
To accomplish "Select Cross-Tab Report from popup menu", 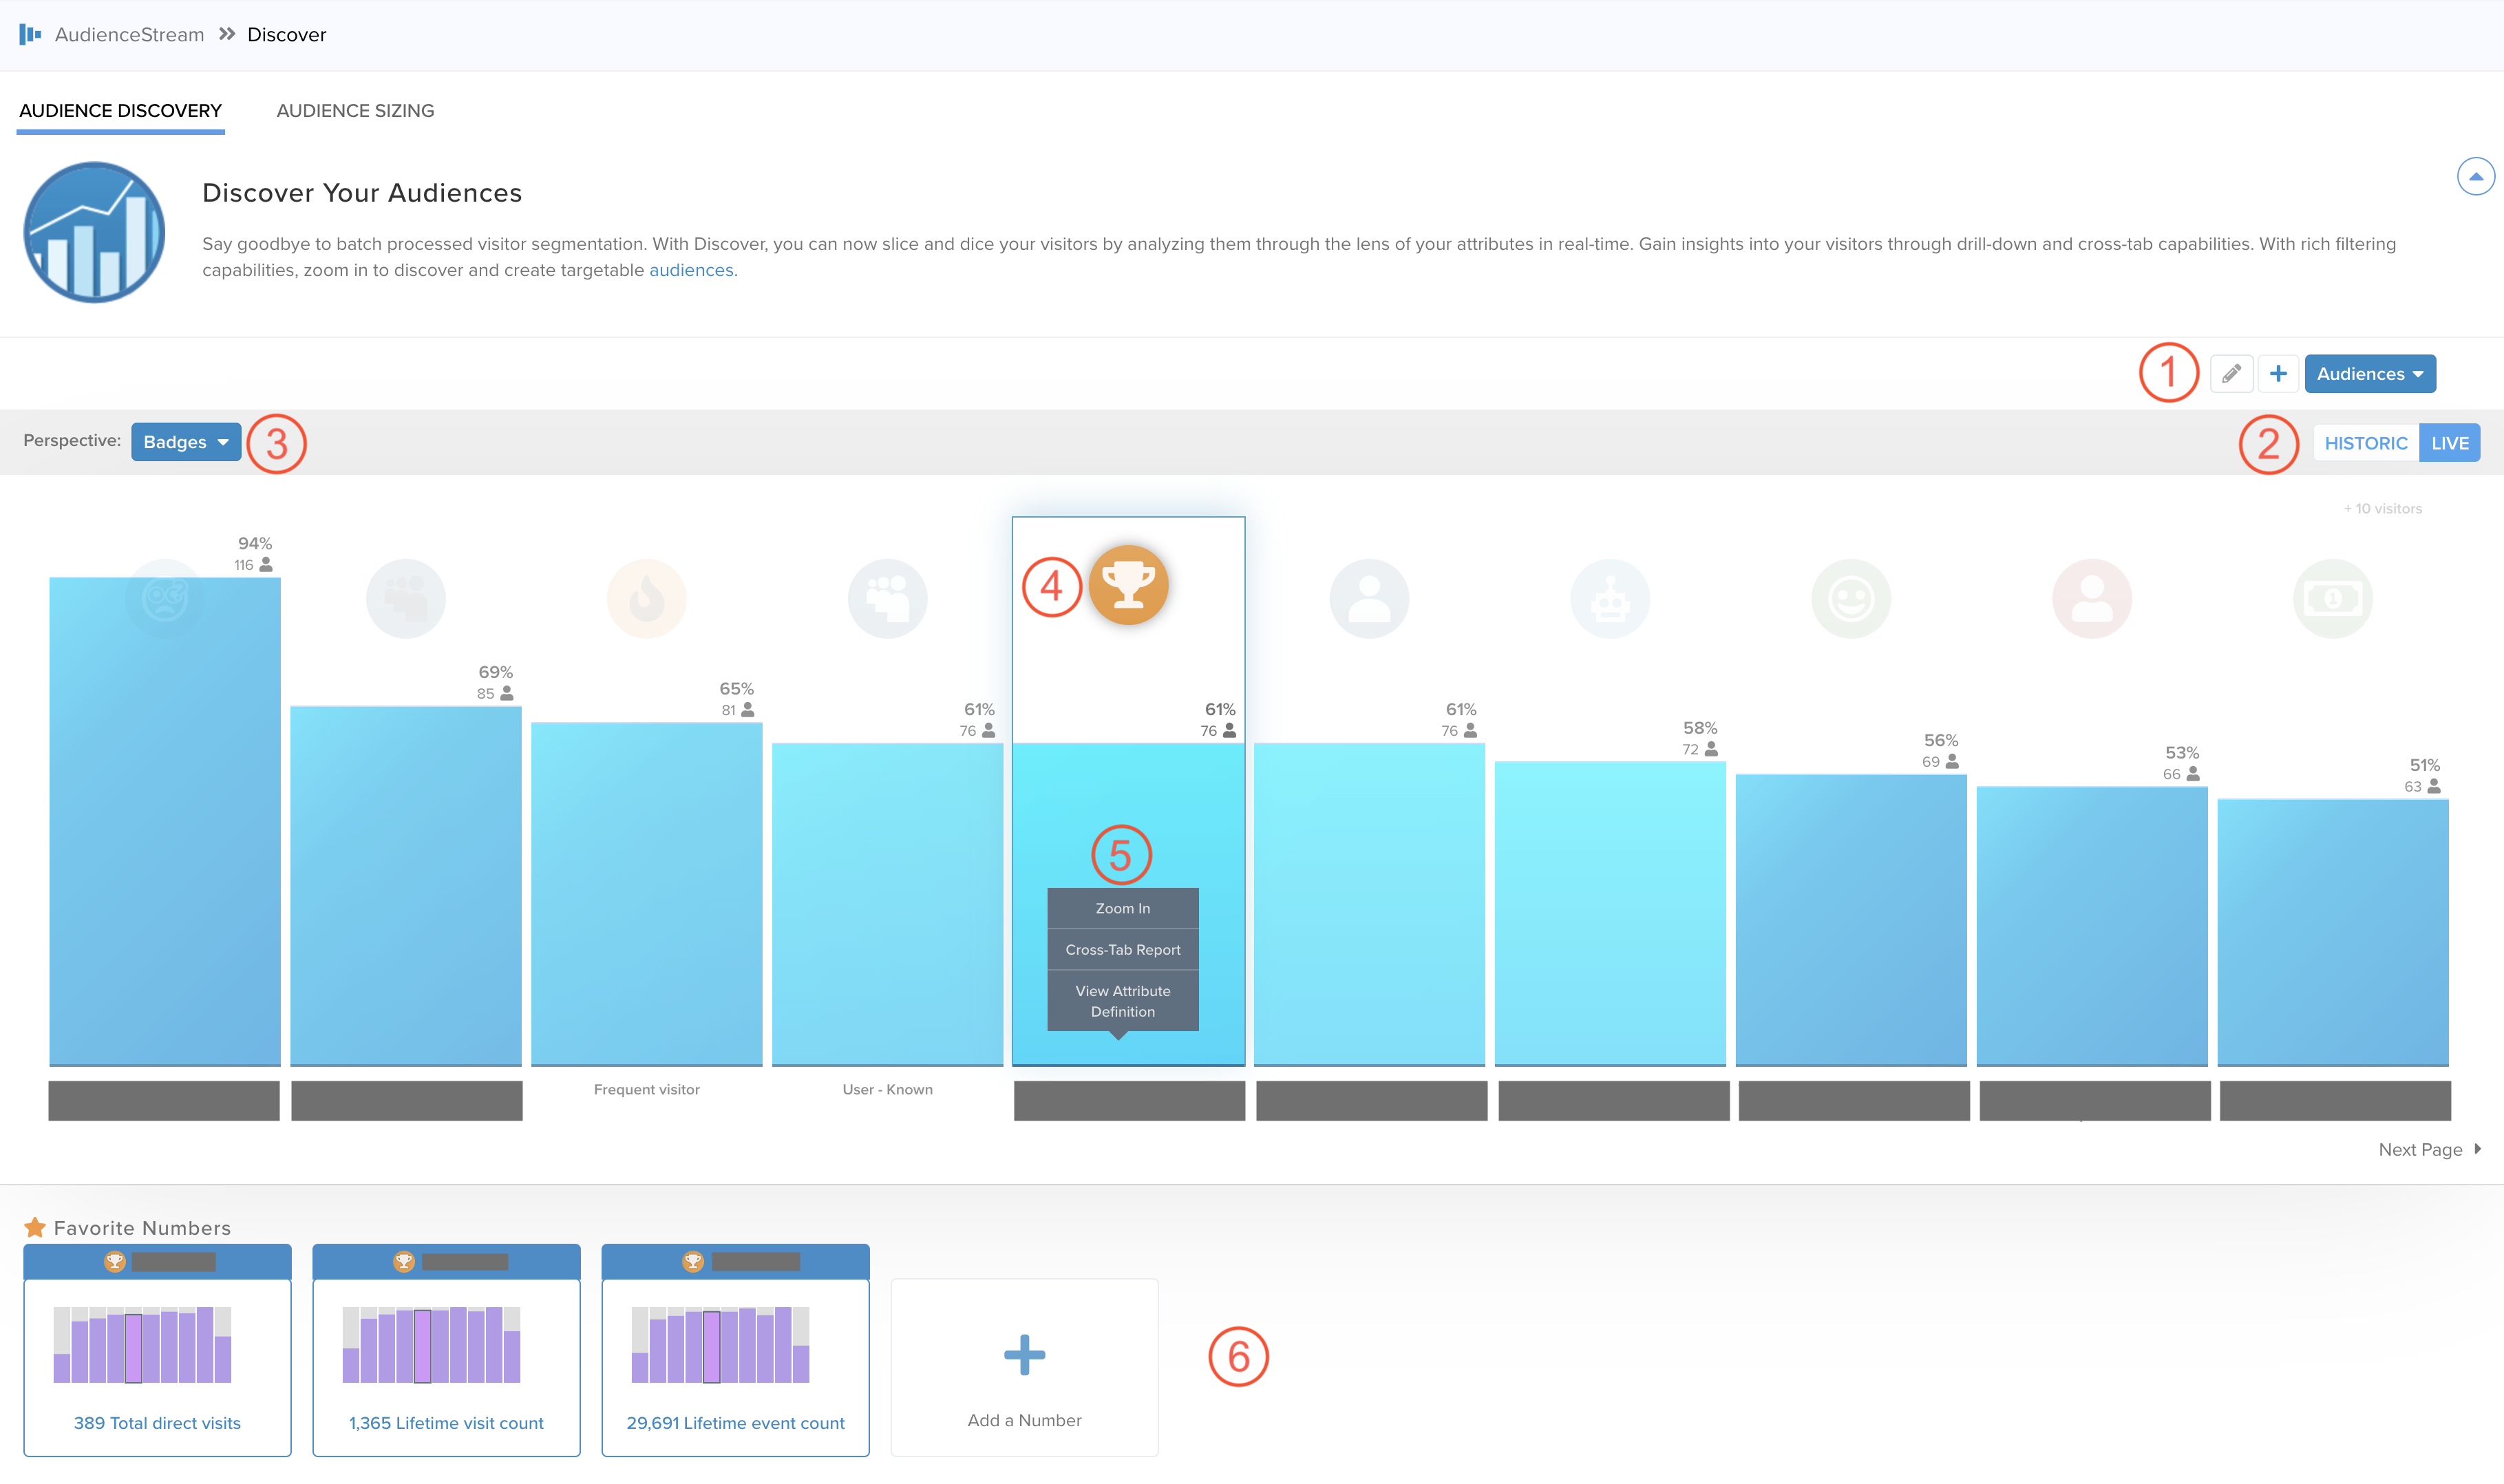I will coord(1122,950).
